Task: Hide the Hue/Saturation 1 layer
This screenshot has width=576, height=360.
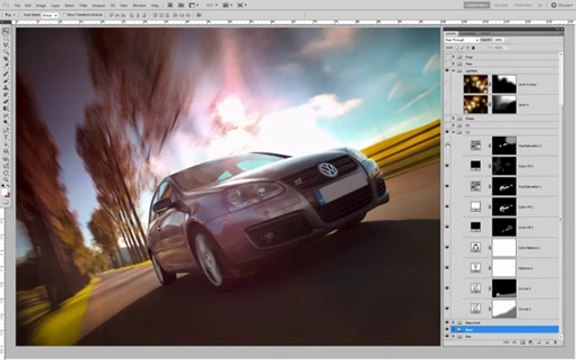Action: (x=447, y=186)
